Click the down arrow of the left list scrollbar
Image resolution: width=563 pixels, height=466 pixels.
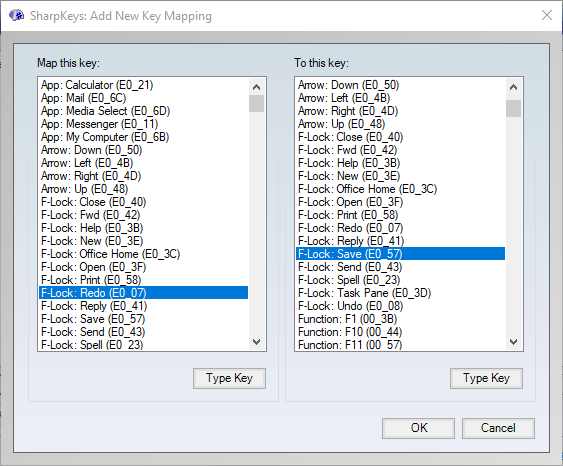(x=256, y=341)
